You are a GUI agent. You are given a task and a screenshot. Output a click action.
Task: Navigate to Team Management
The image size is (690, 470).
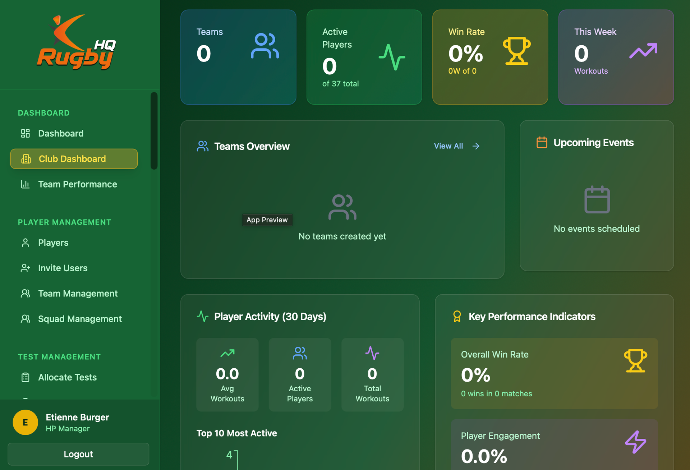coord(77,294)
